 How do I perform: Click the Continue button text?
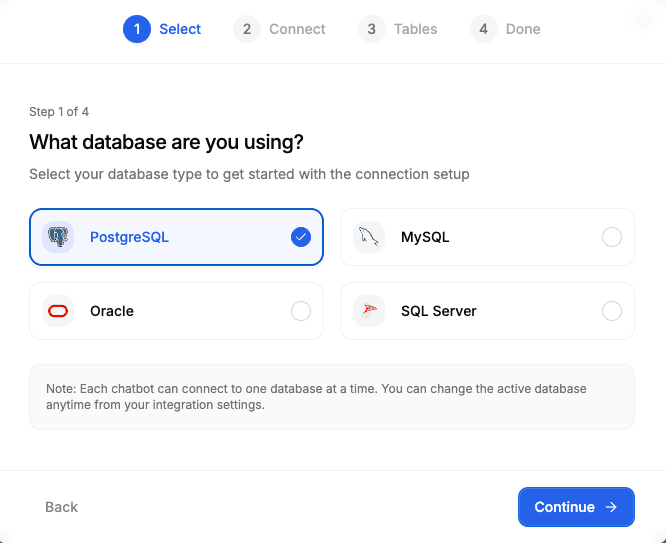coord(564,507)
